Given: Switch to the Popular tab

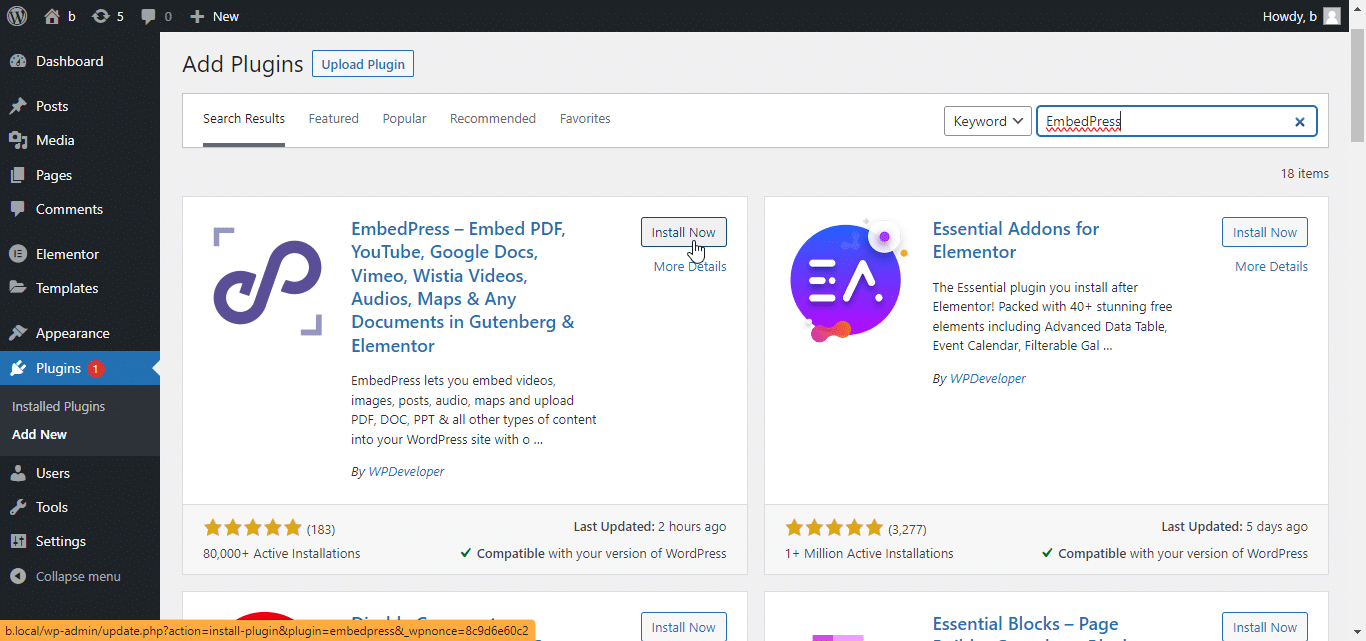Looking at the screenshot, I should click(x=404, y=118).
